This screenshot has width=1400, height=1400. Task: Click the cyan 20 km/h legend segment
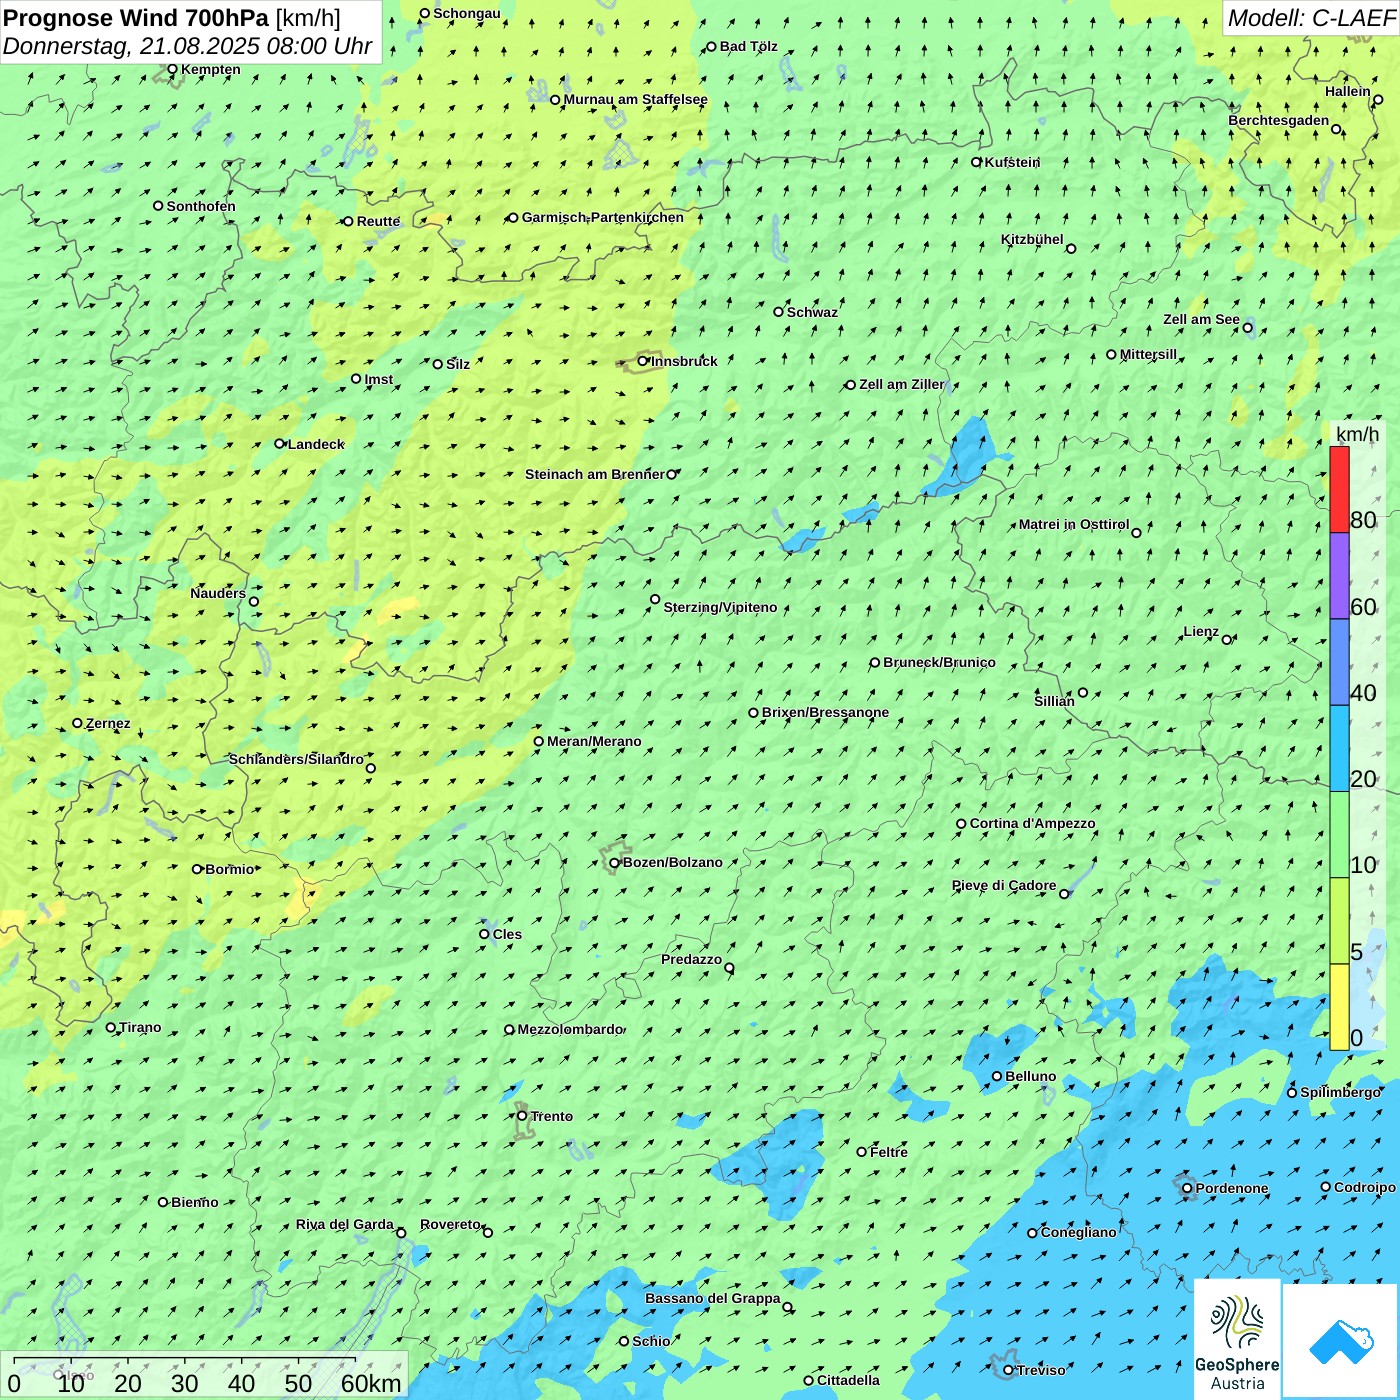pyautogui.click(x=1339, y=748)
